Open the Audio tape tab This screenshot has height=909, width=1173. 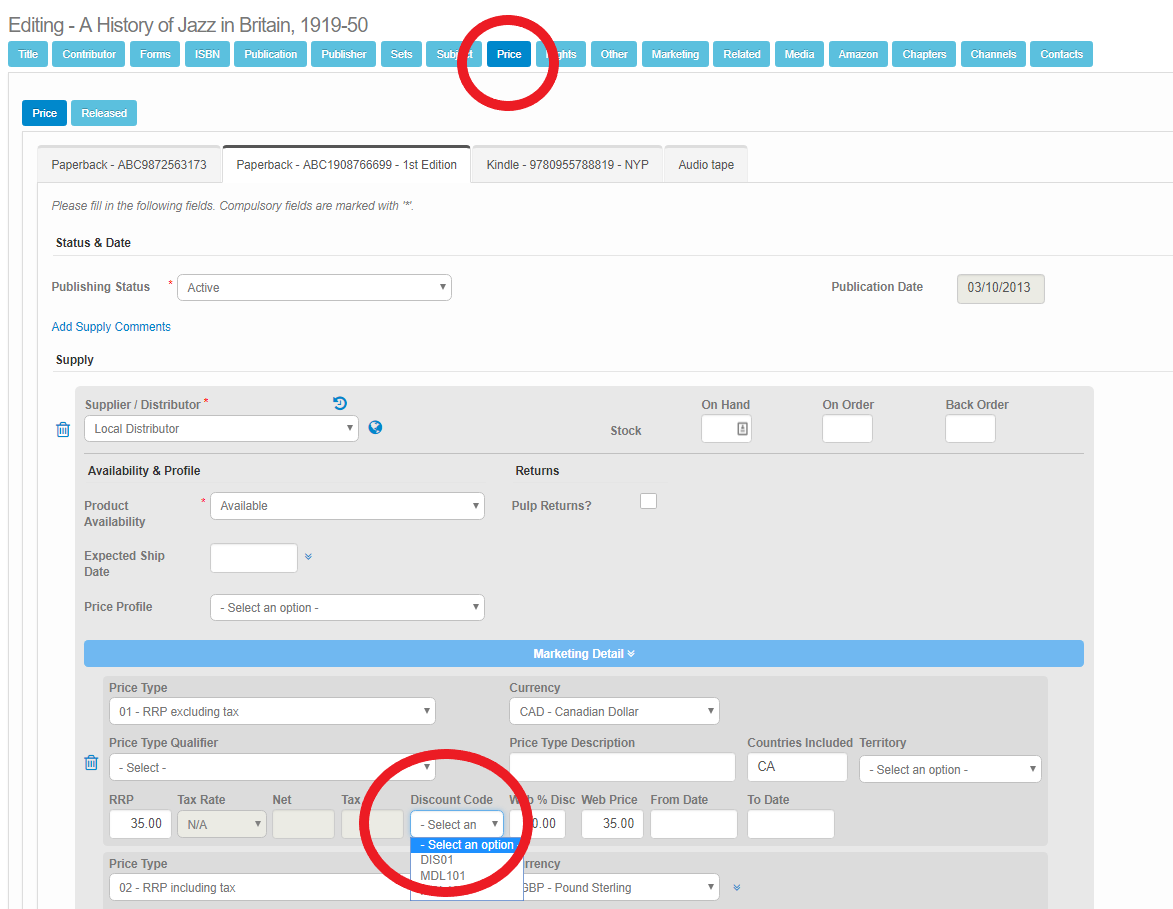[705, 165]
